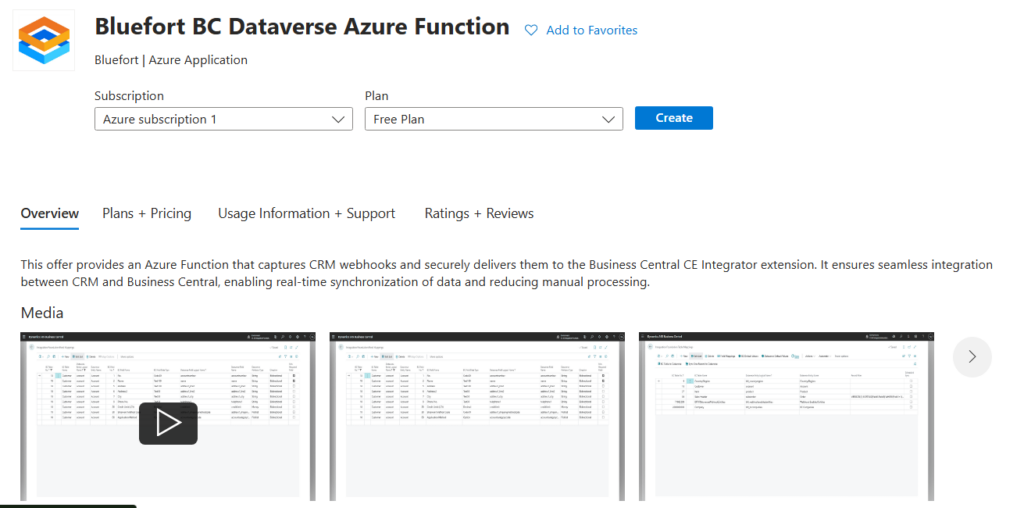Click the Bluefort app logo icon
Viewport: 1024px width, 508px height.
[43, 39]
